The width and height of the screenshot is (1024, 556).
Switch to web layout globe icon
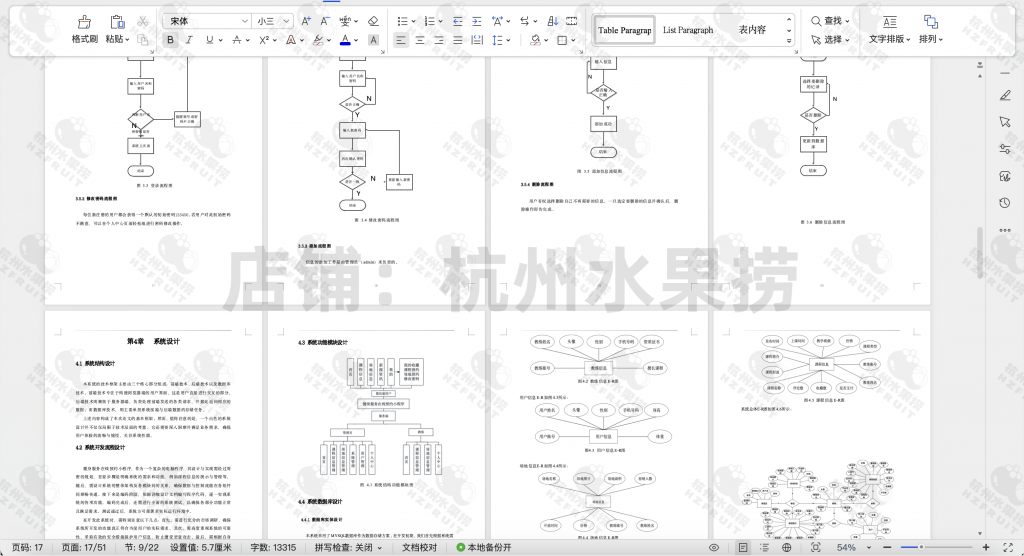click(787, 548)
